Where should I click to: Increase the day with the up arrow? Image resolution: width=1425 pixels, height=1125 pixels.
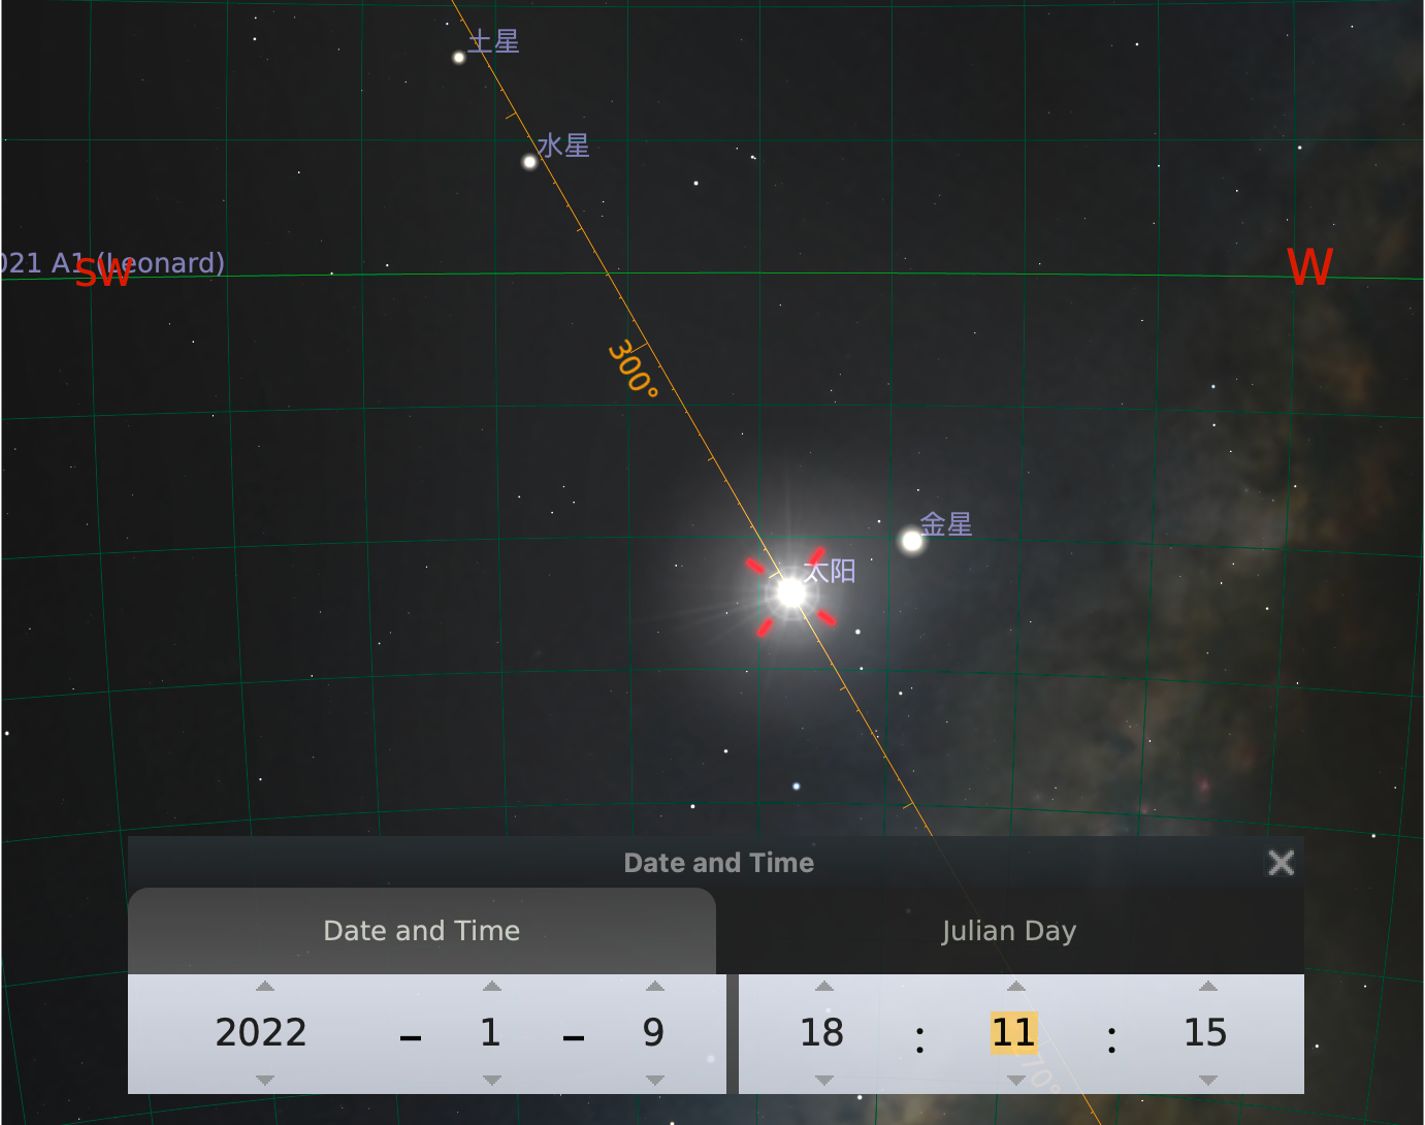coord(655,986)
